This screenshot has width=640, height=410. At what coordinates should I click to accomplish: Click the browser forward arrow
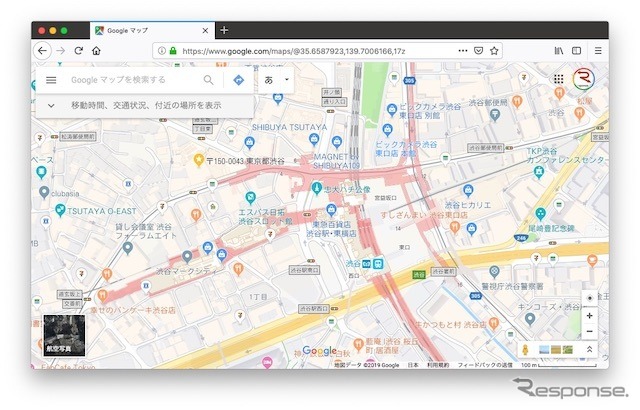(60, 51)
